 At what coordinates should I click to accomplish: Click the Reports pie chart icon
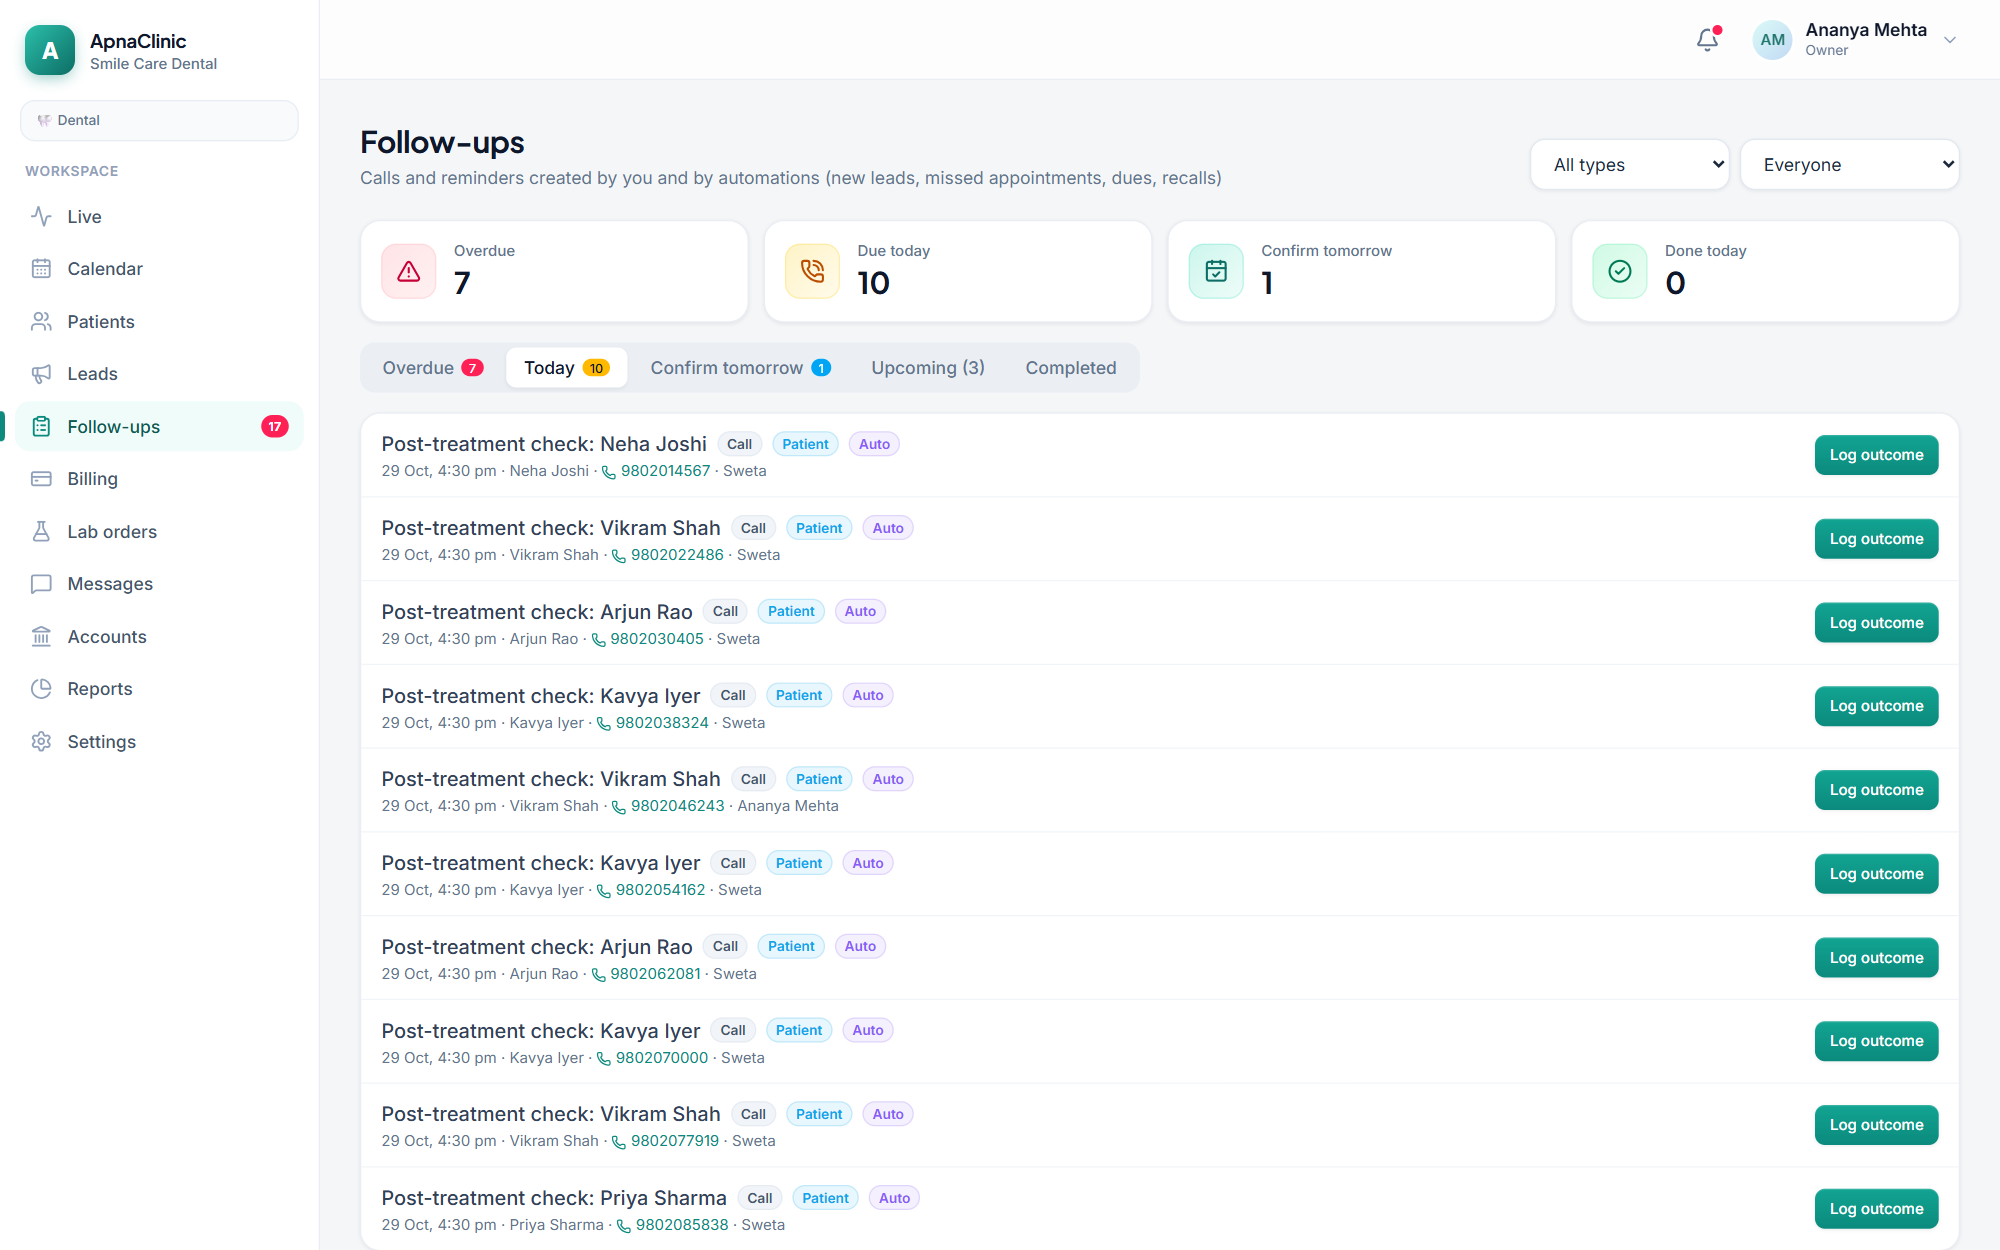click(41, 688)
